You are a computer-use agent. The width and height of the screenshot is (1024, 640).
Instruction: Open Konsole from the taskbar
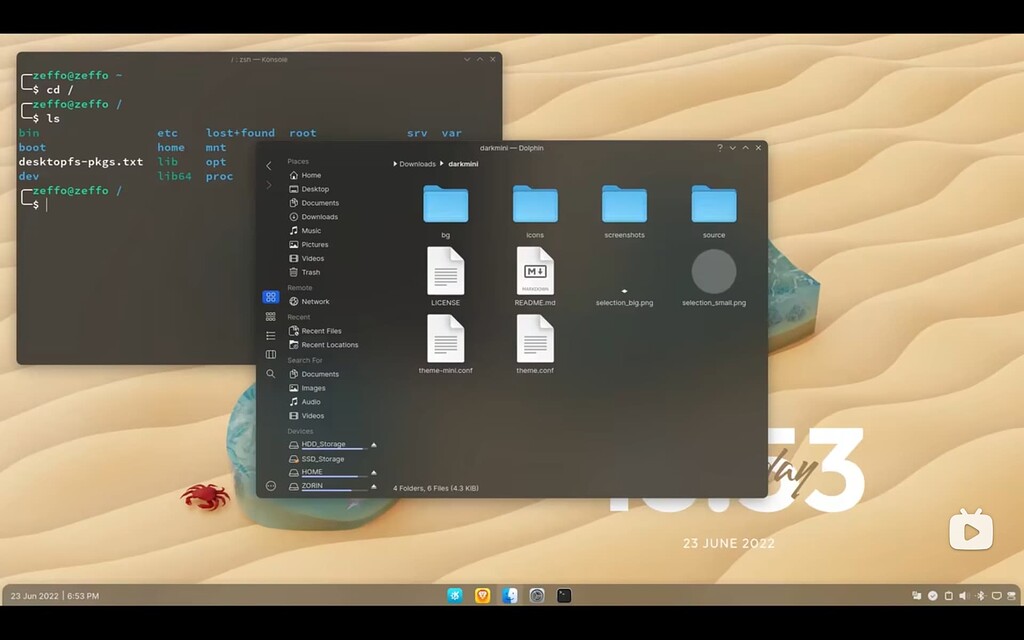point(565,595)
